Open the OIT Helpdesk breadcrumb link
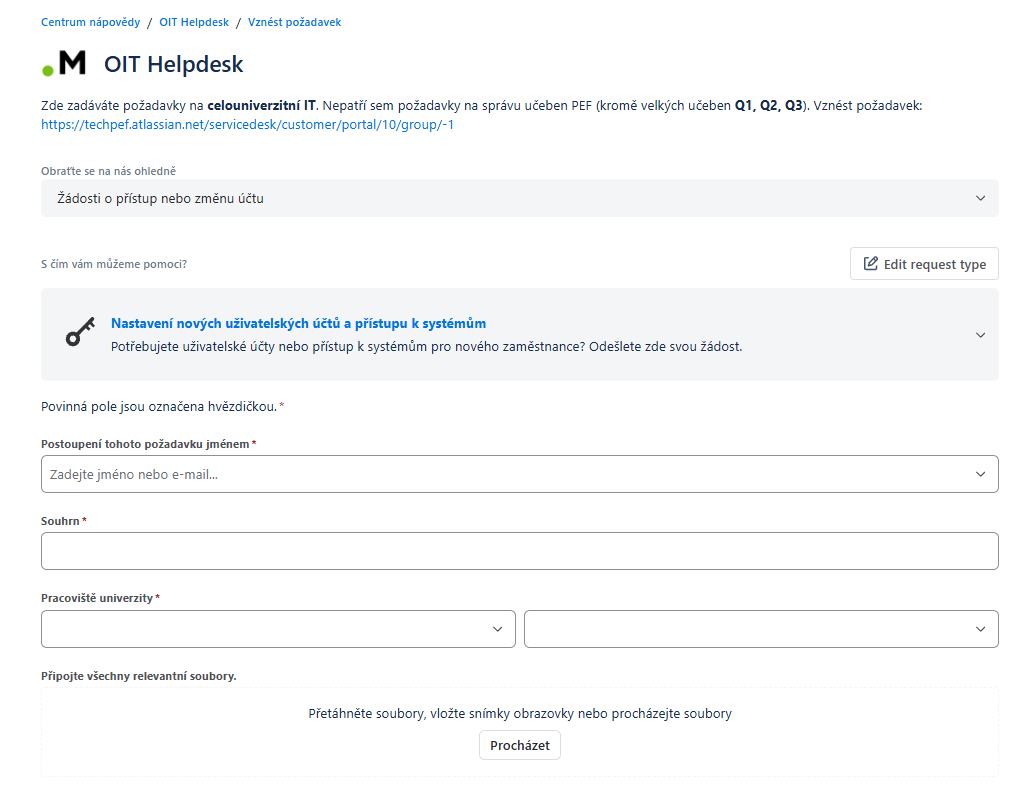 click(x=194, y=22)
